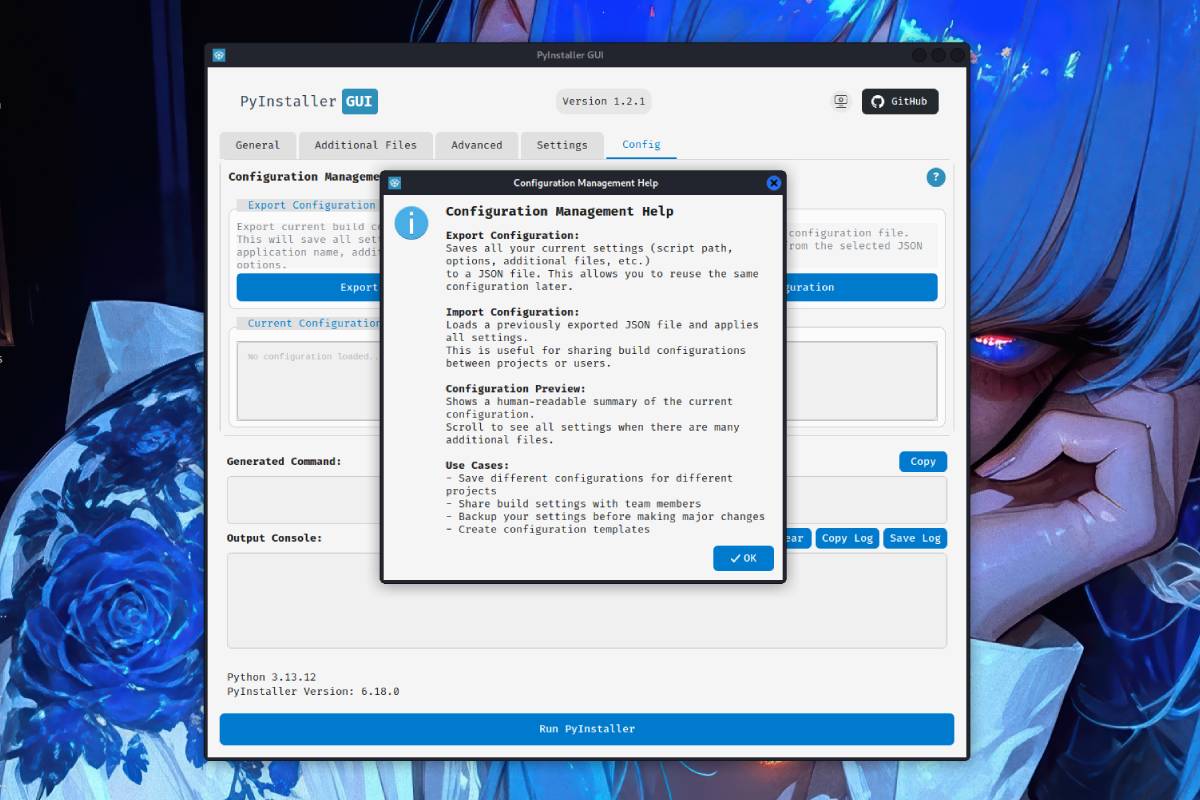
Task: Click the 'Use Cases:' heading in help dialog
Action: pos(478,465)
